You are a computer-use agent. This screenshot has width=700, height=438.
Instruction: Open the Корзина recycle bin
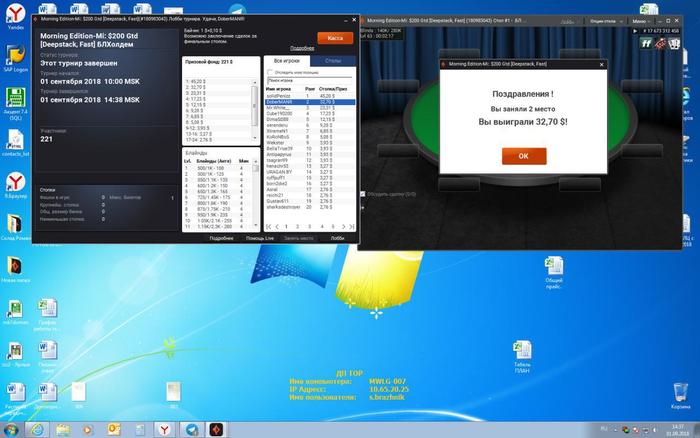[680, 396]
